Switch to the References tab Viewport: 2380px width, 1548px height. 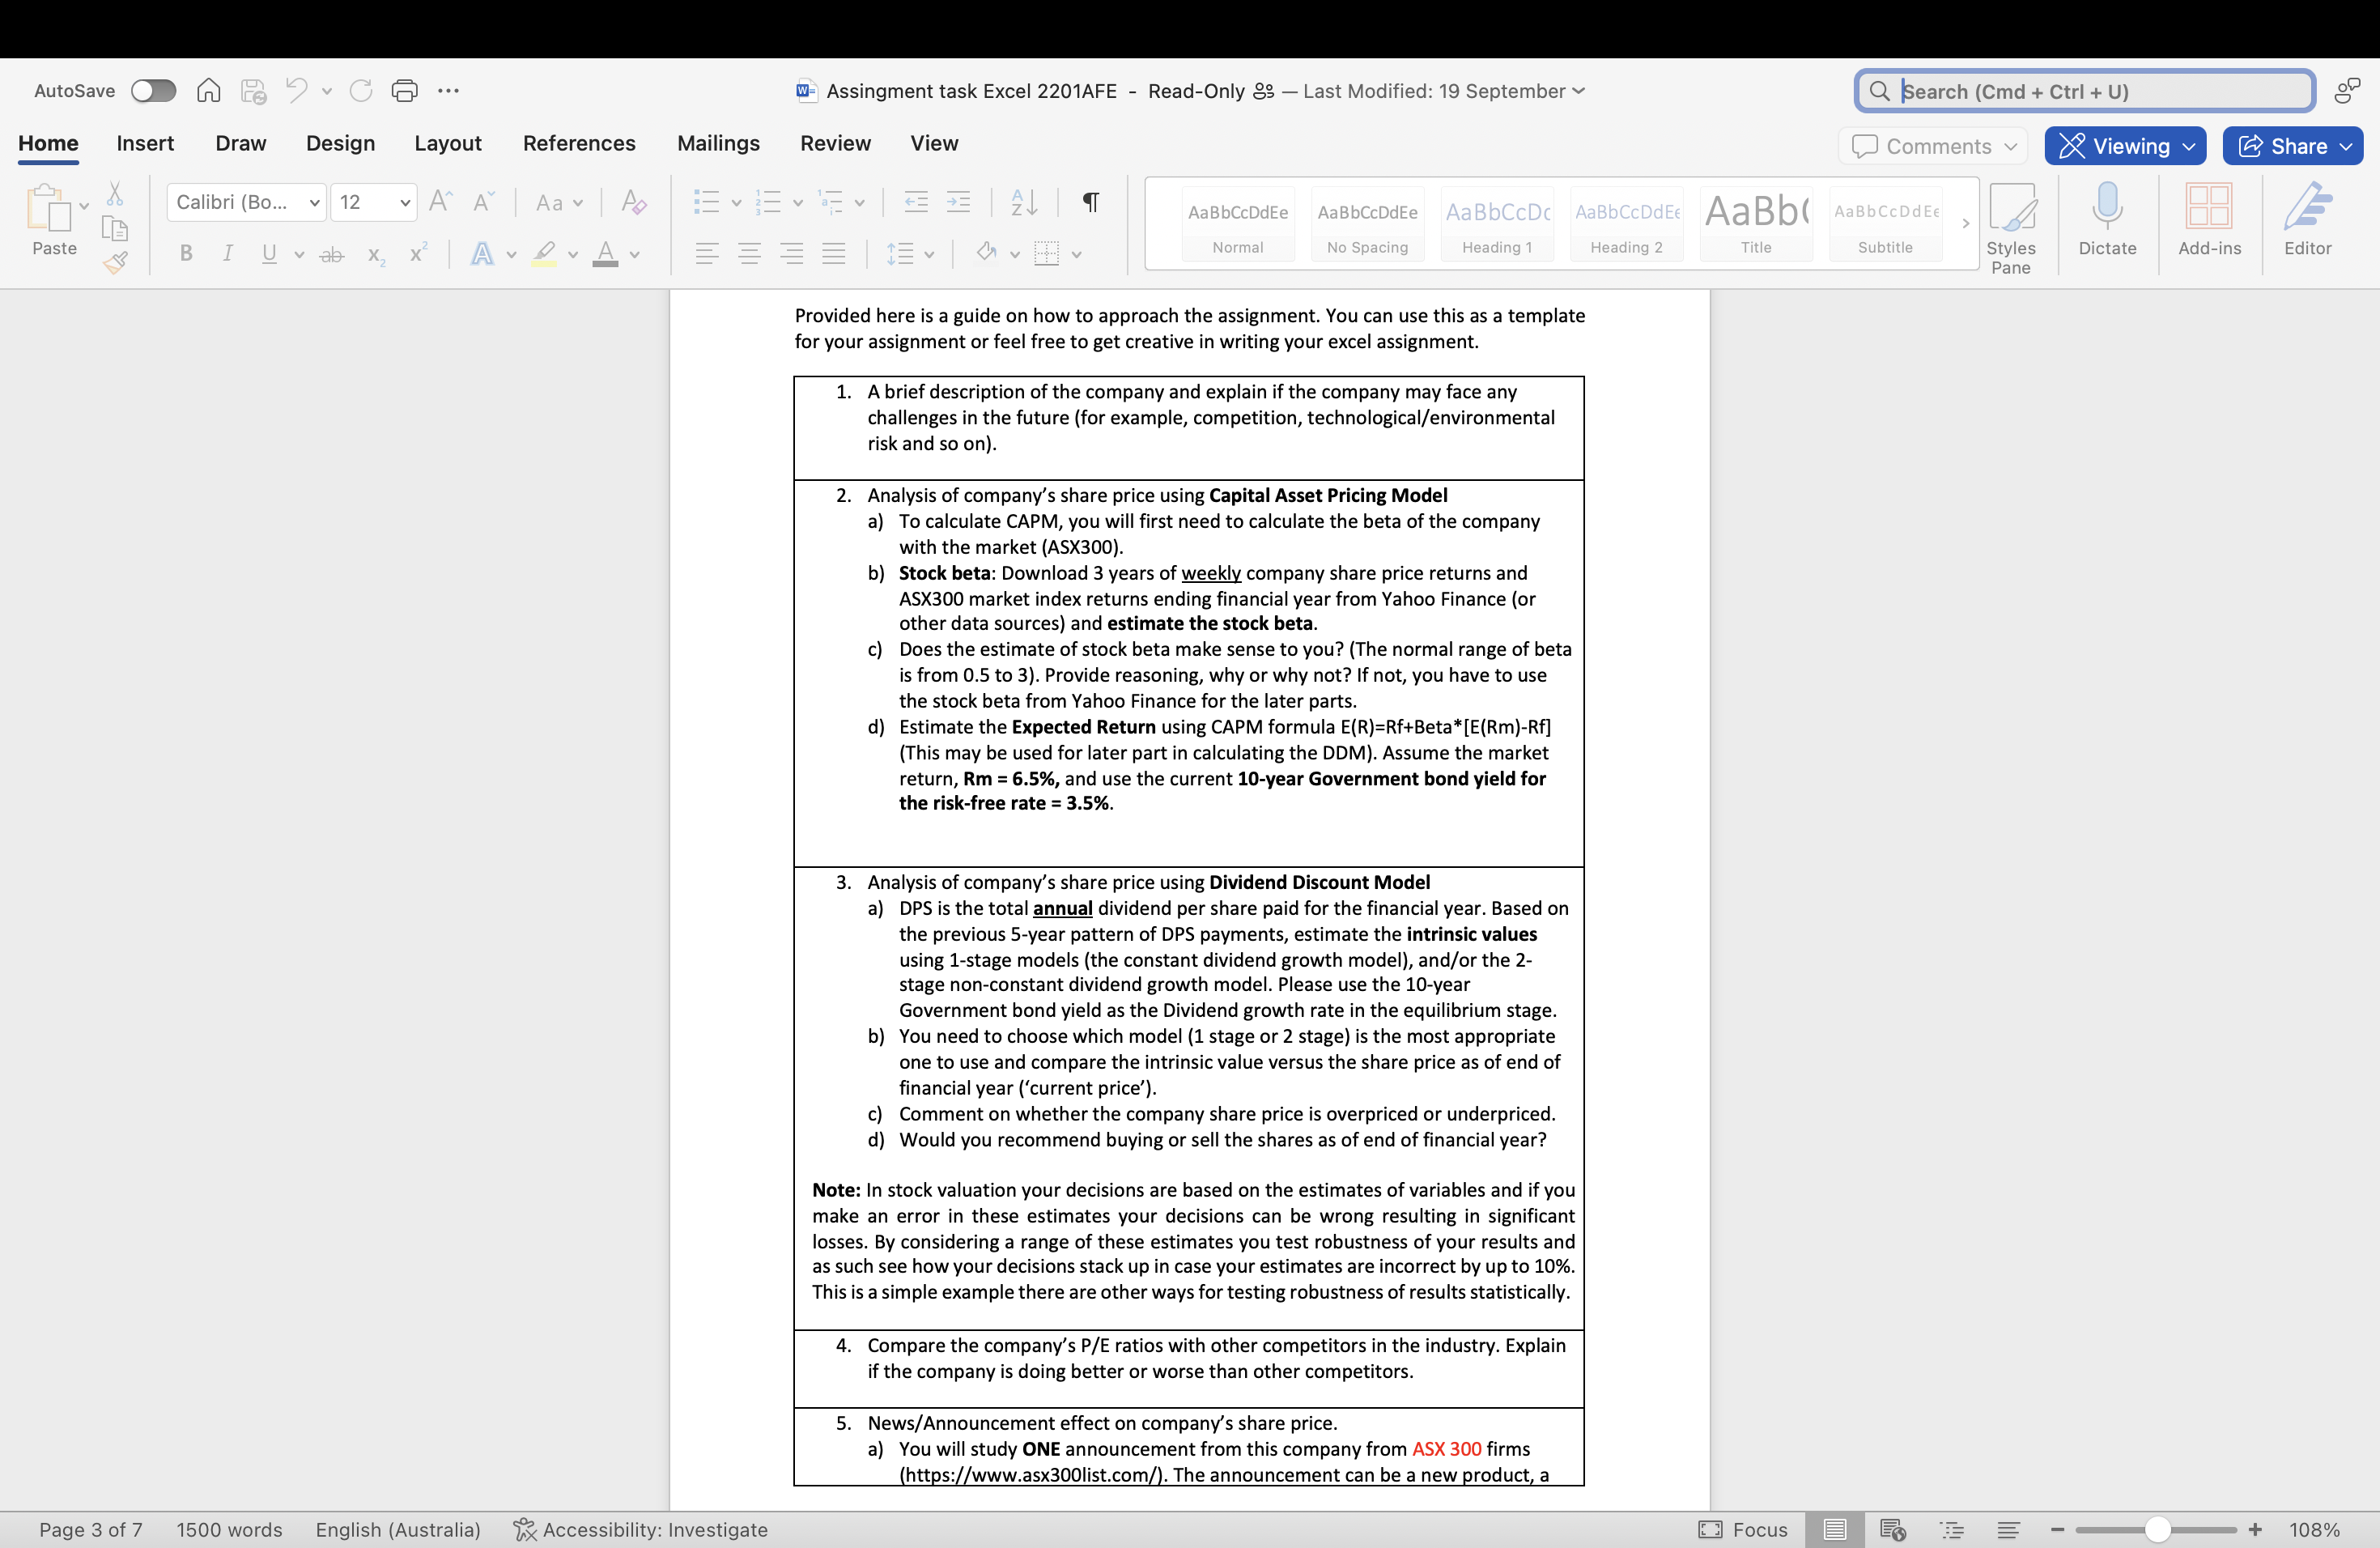point(579,143)
